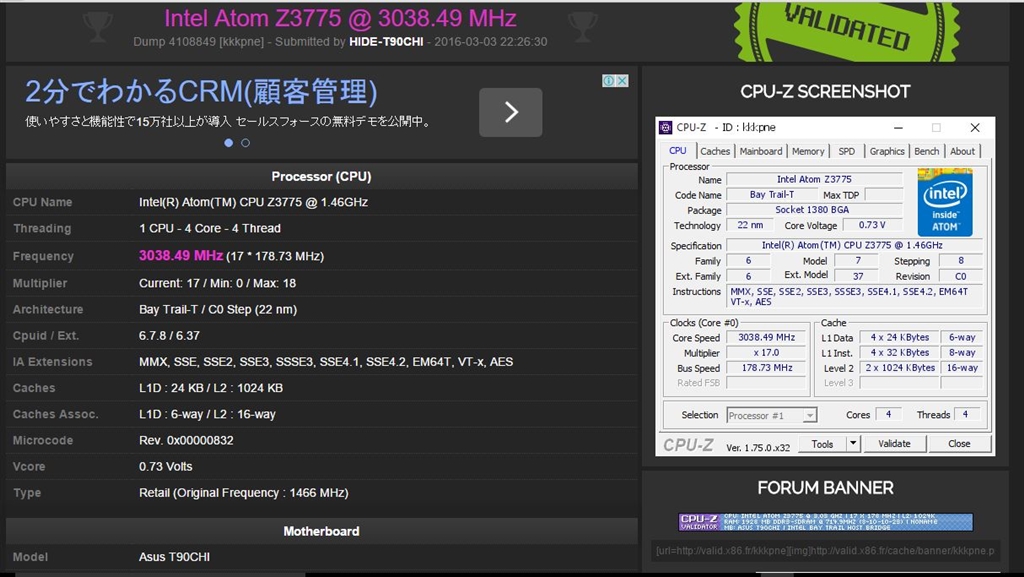Click the L1 Data 4 x 24 KBytes field
Viewport: 1024px width, 577px height.
pos(899,337)
